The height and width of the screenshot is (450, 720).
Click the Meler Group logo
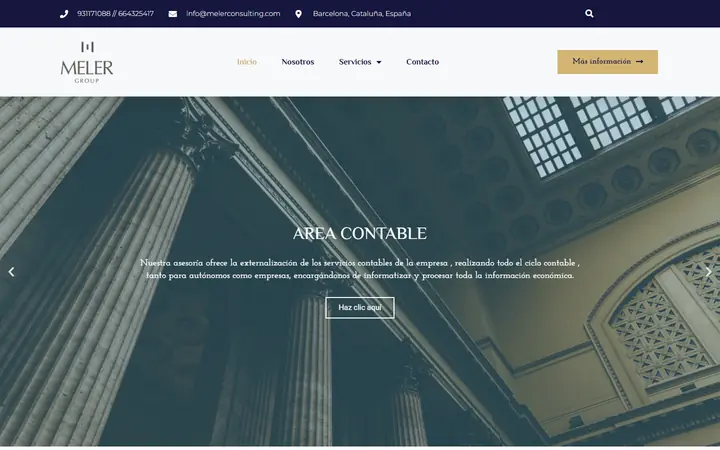click(x=87, y=62)
